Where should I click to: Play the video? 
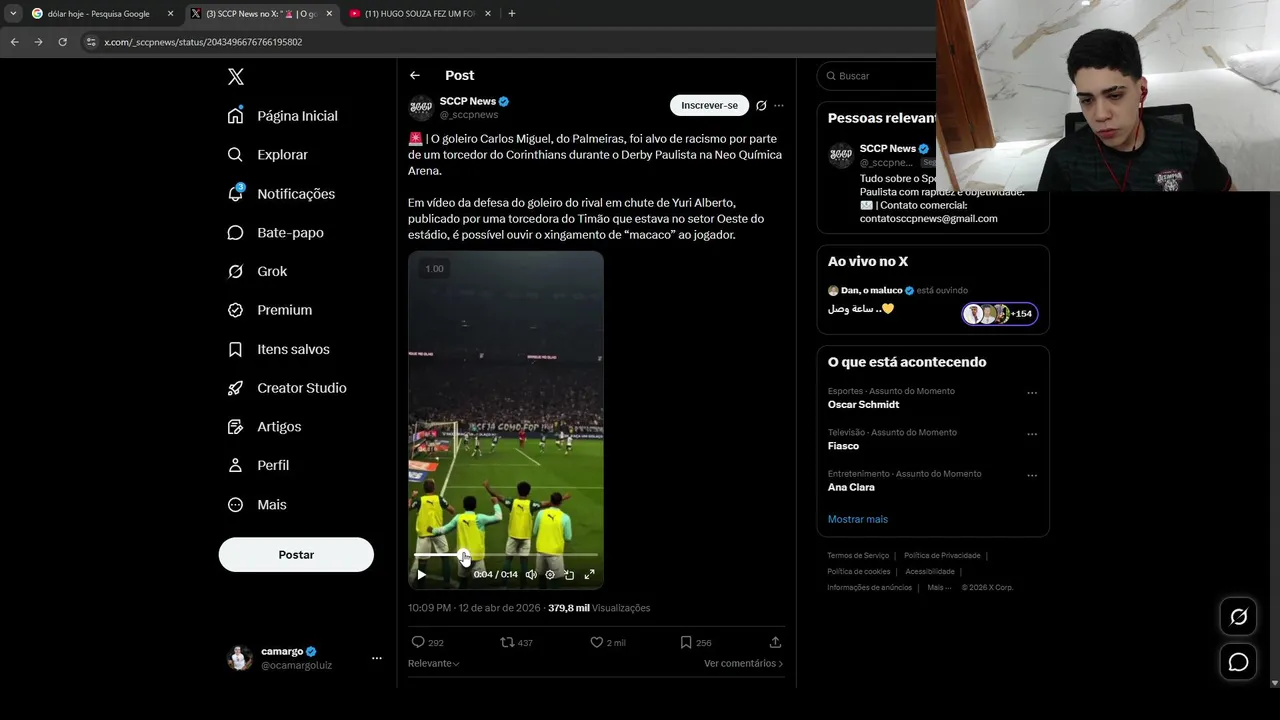(421, 575)
